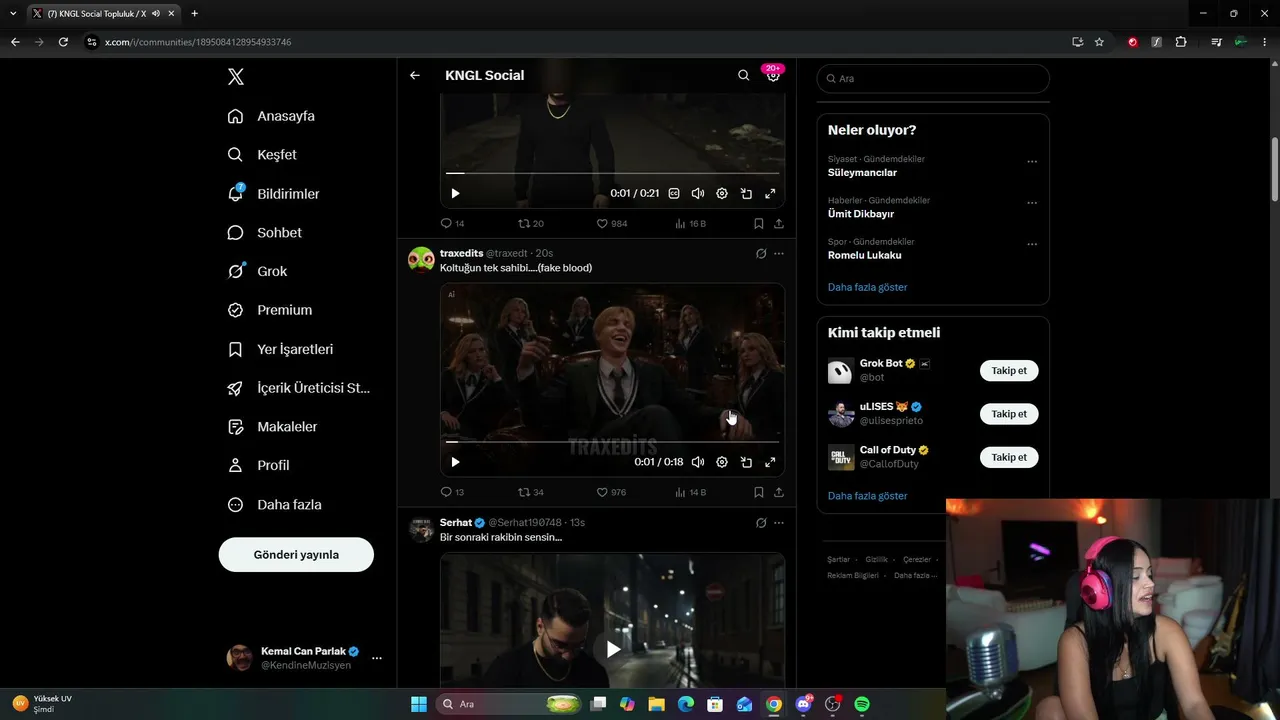The height and width of the screenshot is (720, 1280).
Task: Click Grok action icon on Serhat's post
Action: pyautogui.click(x=761, y=523)
